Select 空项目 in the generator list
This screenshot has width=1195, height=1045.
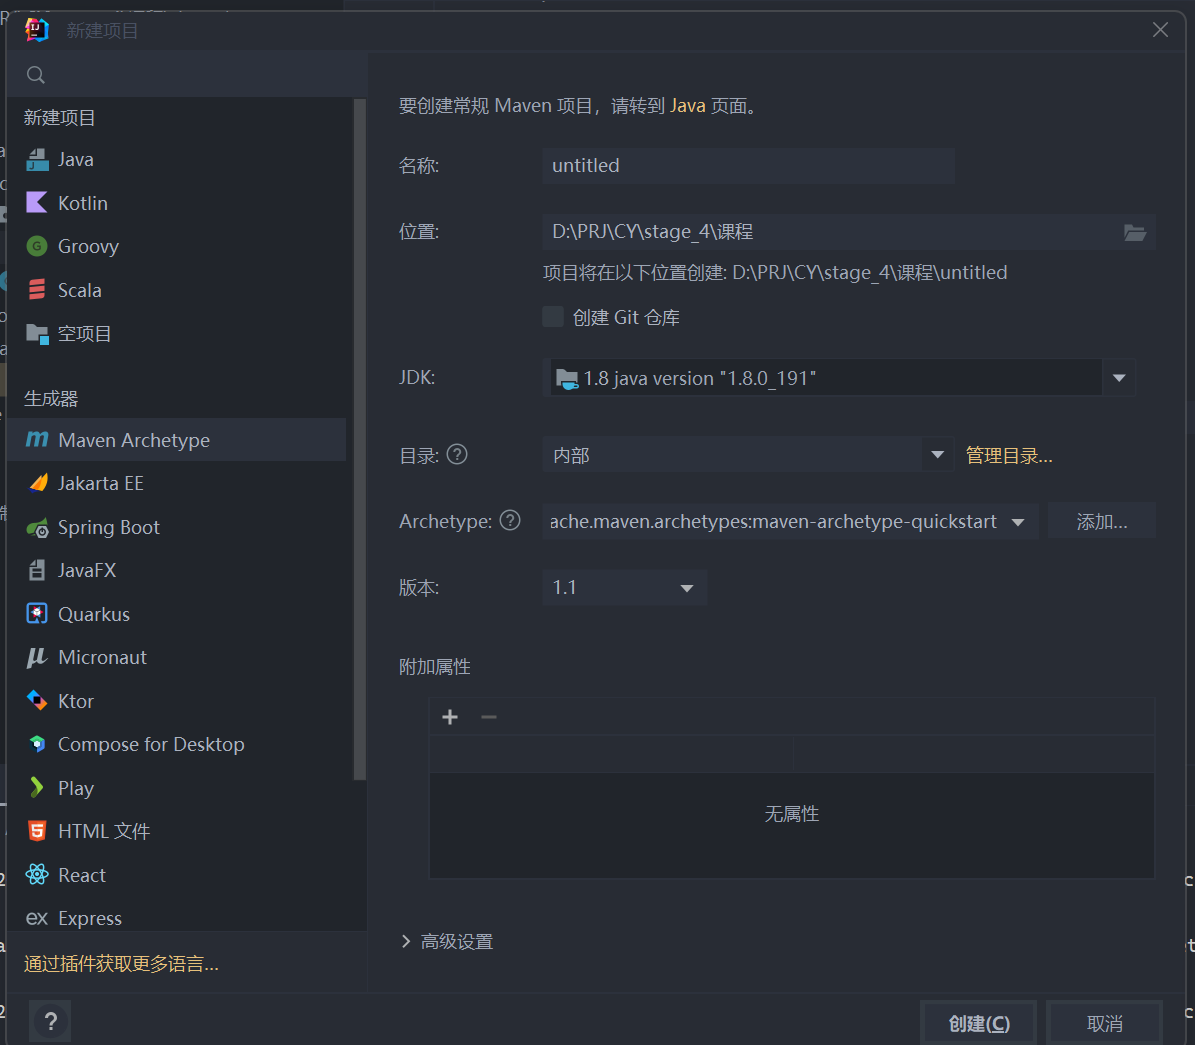tap(85, 333)
